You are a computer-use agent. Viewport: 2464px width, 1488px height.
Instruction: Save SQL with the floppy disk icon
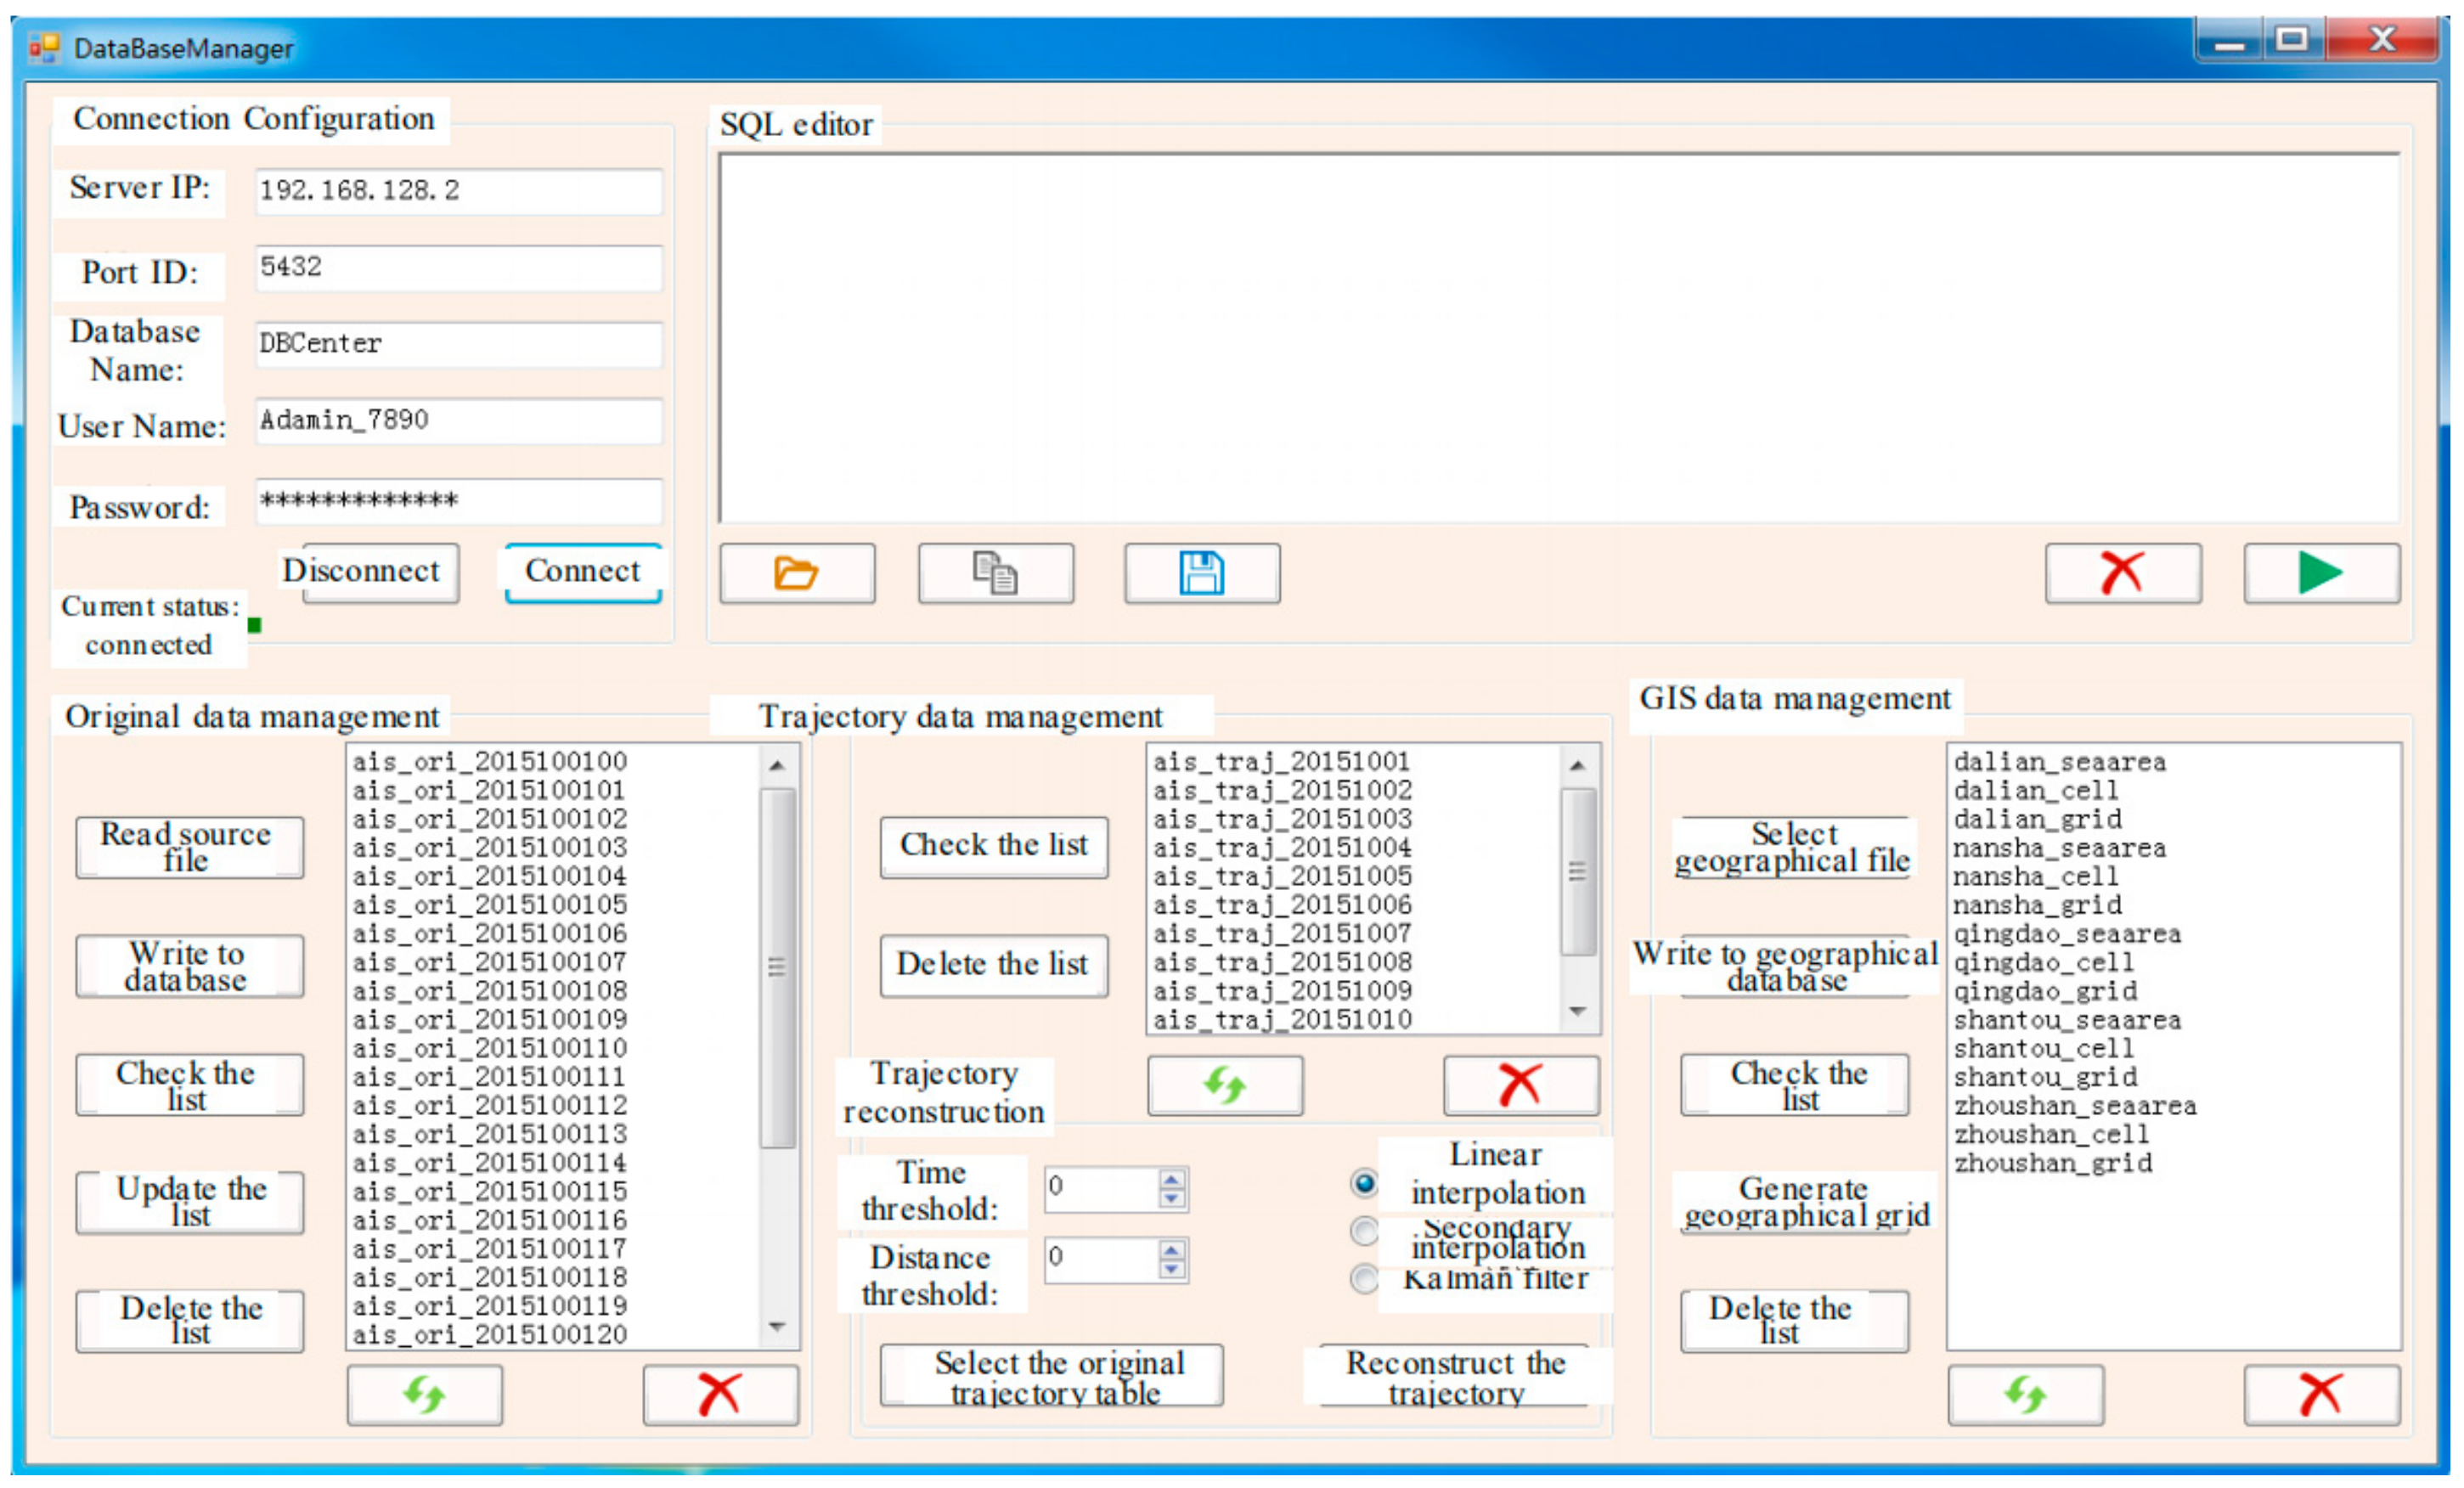click(1201, 573)
